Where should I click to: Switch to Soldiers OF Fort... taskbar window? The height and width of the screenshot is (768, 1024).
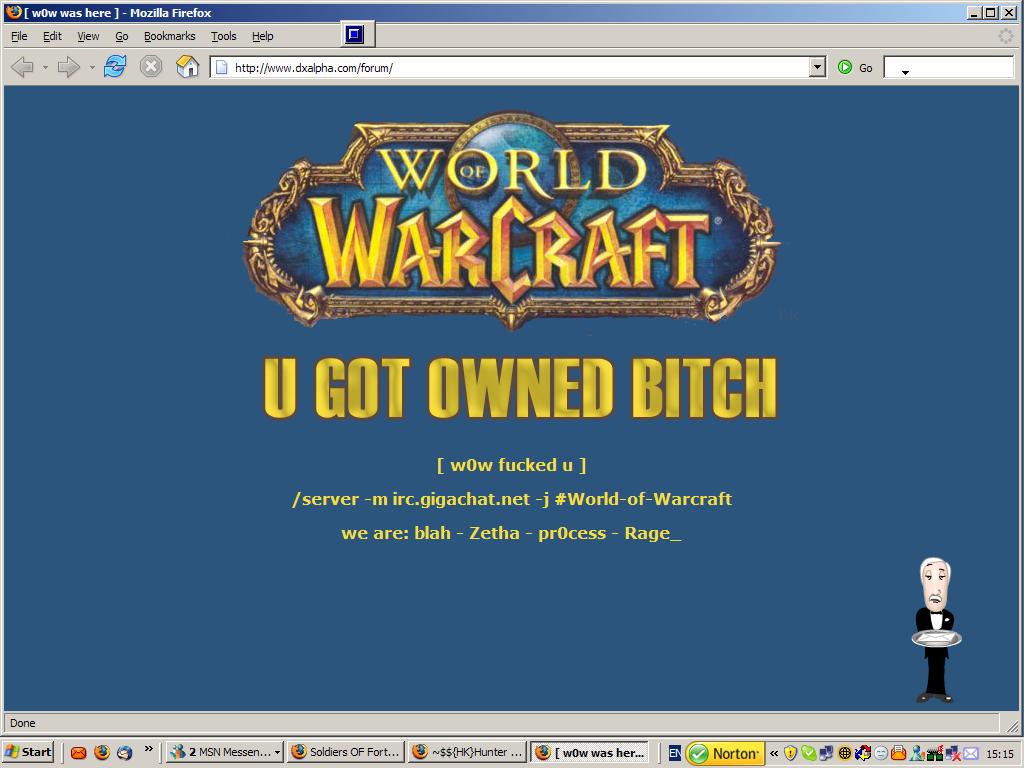tap(345, 752)
